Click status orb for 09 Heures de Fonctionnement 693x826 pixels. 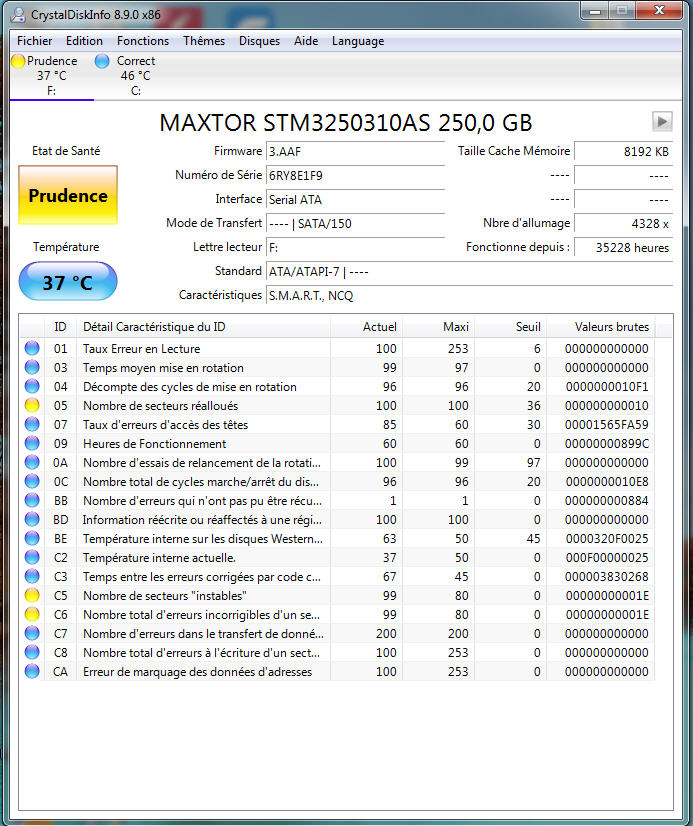(x=32, y=443)
